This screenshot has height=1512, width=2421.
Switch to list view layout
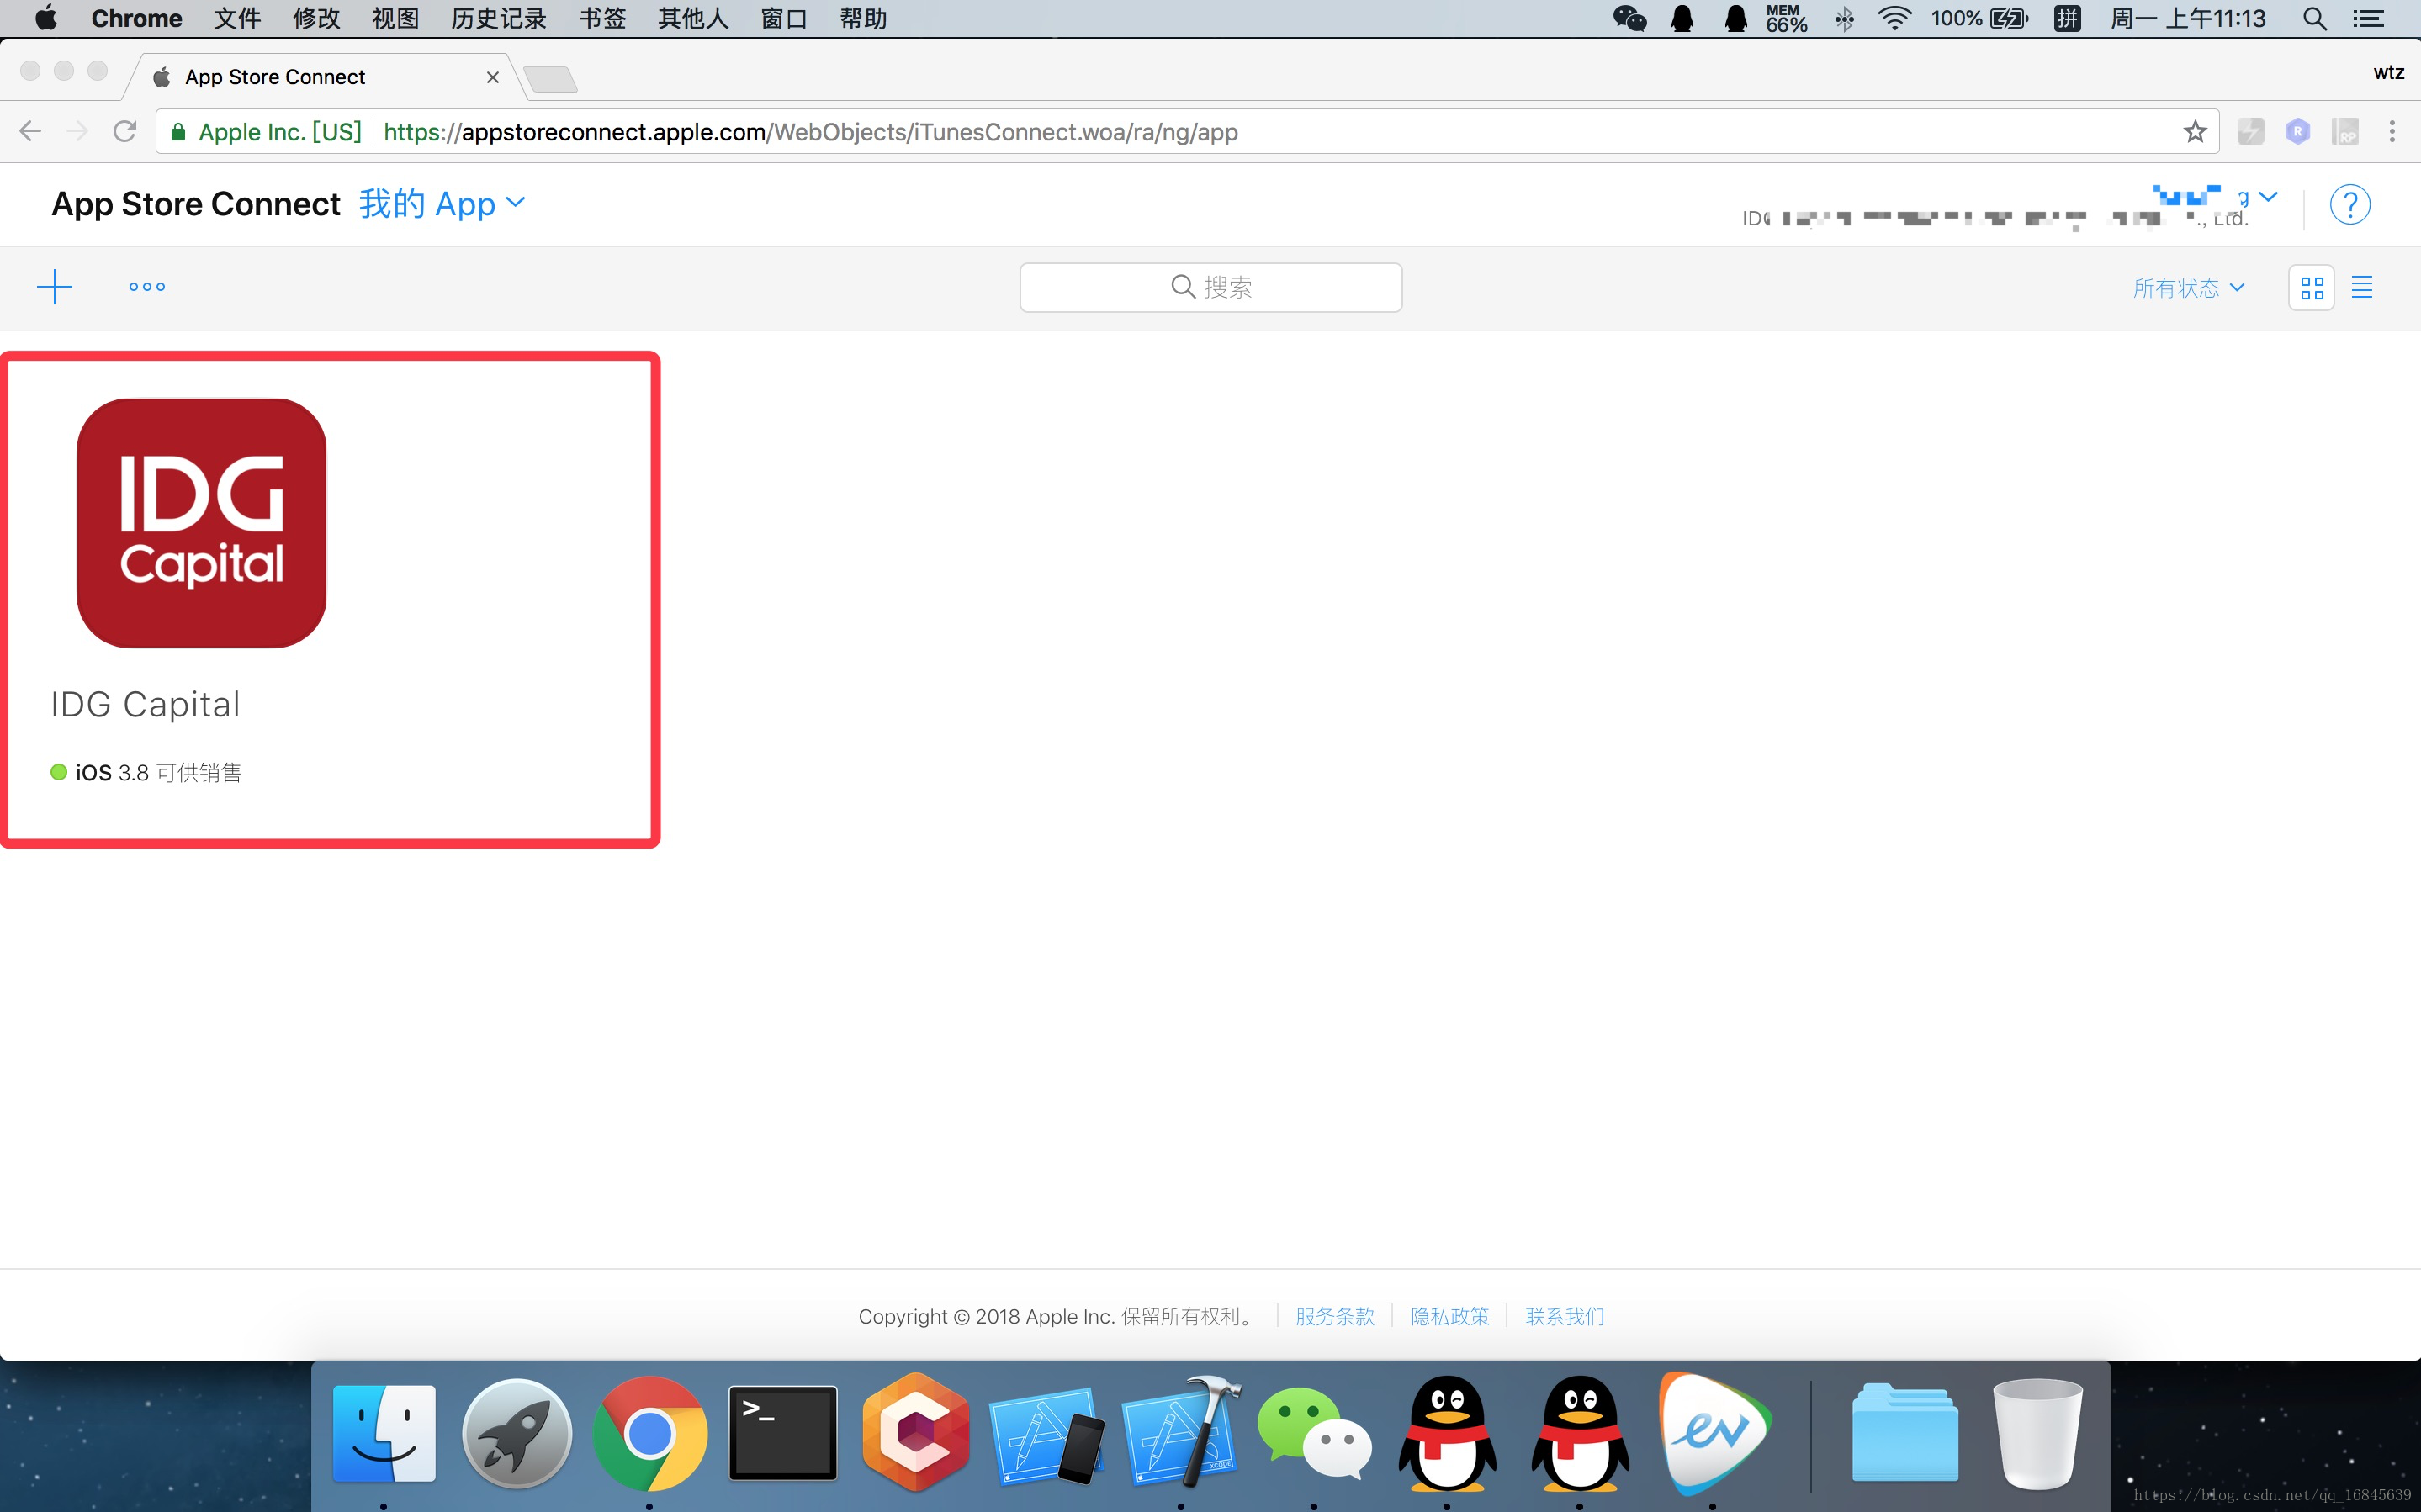point(2362,288)
